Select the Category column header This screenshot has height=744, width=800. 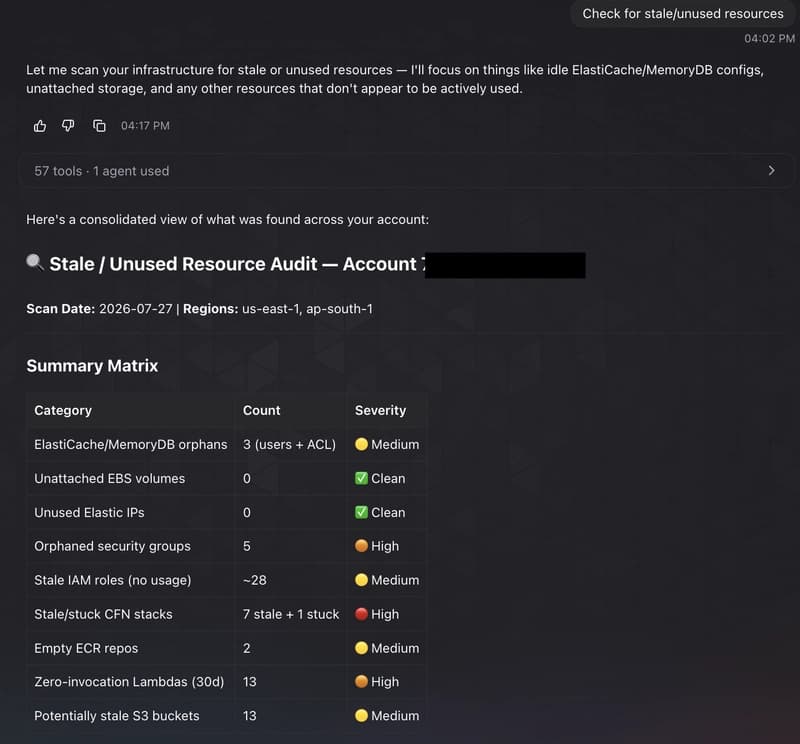pos(63,410)
